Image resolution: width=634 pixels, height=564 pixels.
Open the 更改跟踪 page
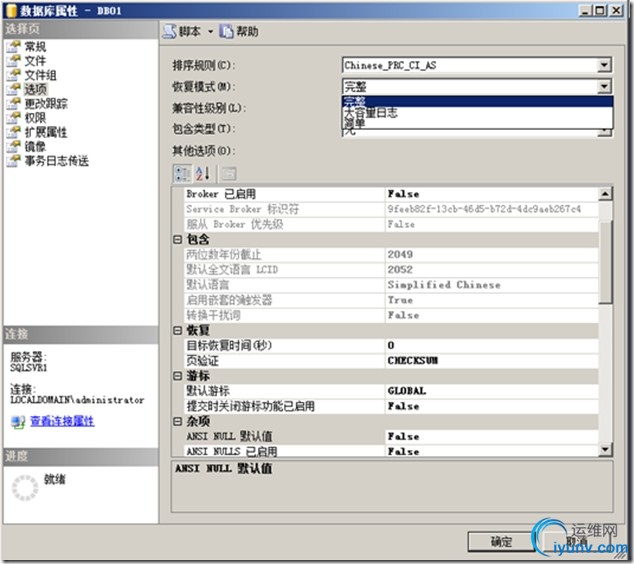(46, 104)
